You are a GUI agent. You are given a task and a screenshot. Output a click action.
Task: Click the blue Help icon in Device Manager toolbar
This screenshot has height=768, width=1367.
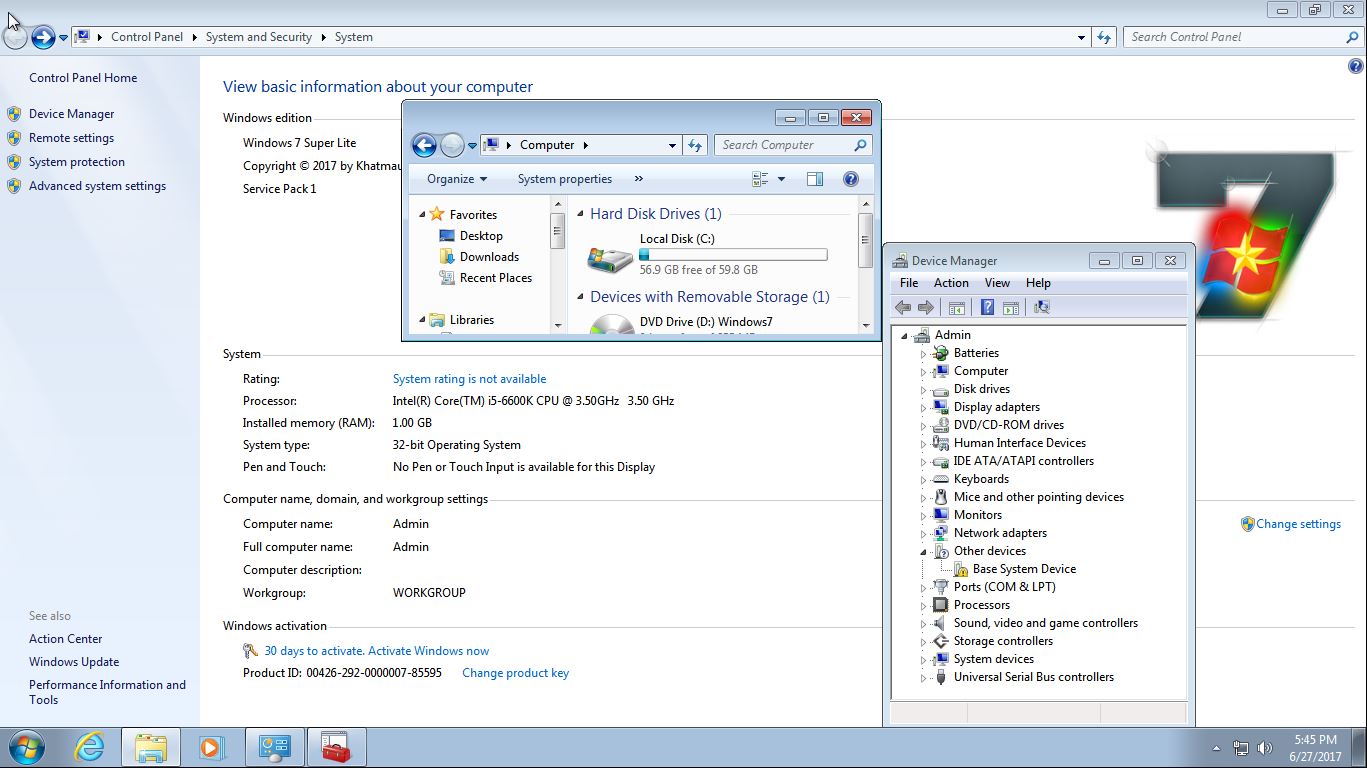click(987, 308)
